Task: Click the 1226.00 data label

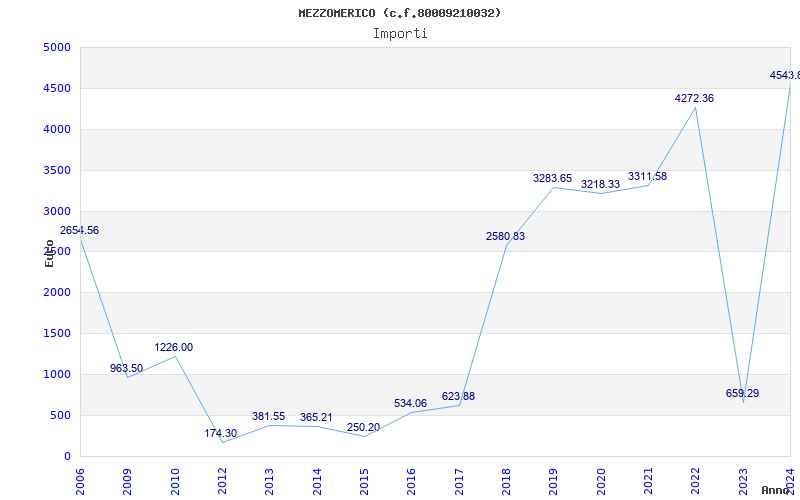Action: point(174,347)
